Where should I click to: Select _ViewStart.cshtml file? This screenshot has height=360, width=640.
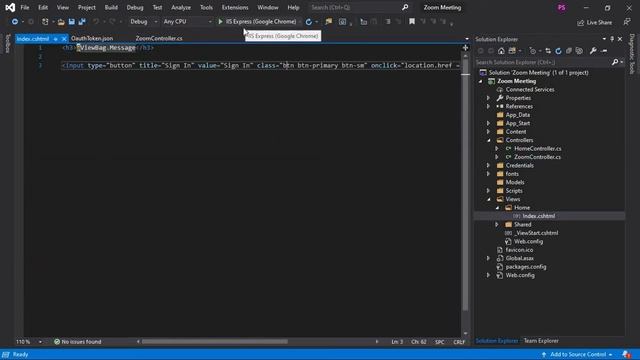pos(536,233)
